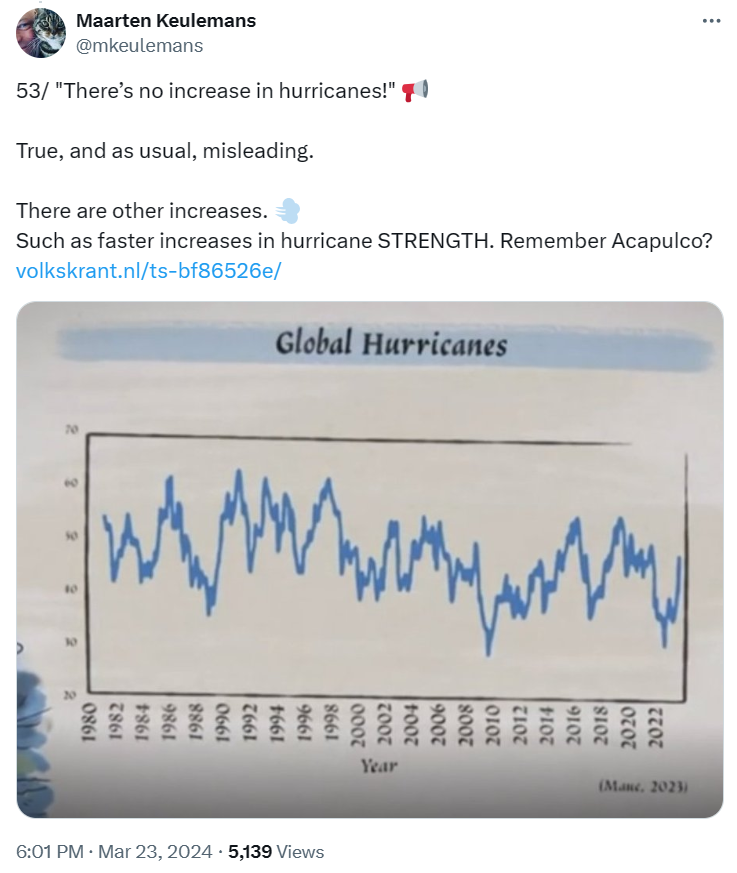This screenshot has height=873, width=737.
Task: Click the 5,139 Views count
Action: (276, 852)
